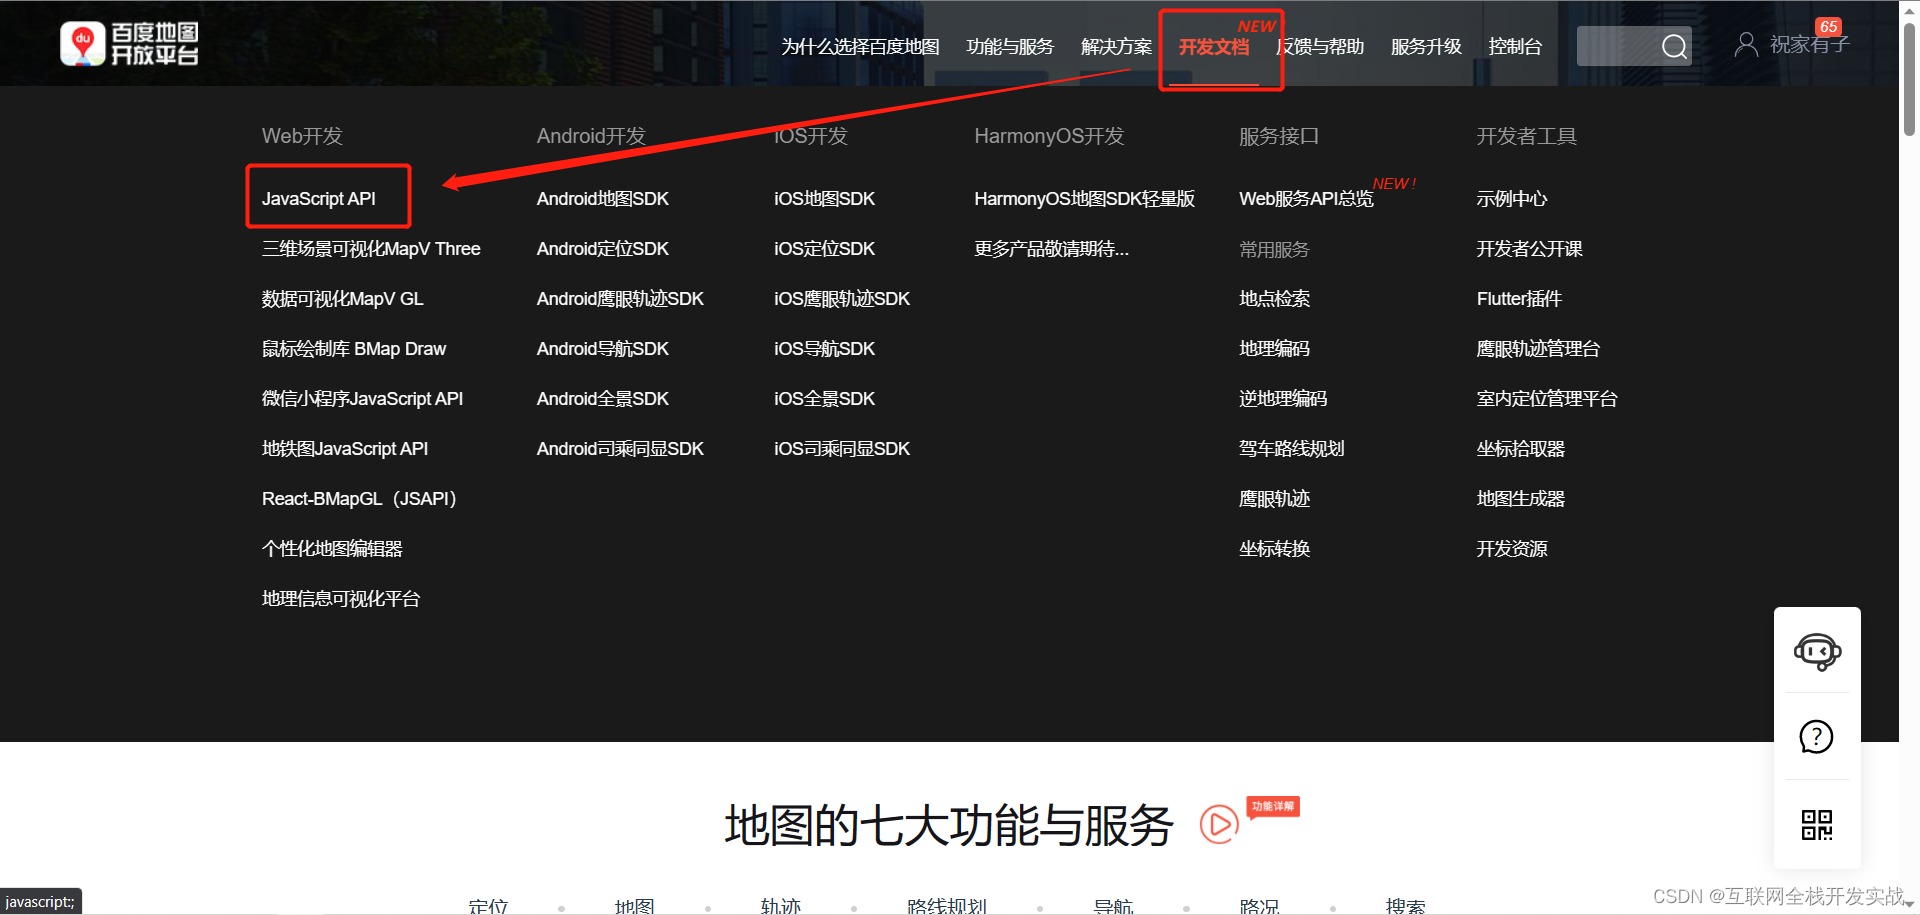Open 开发资源 link

1512,549
